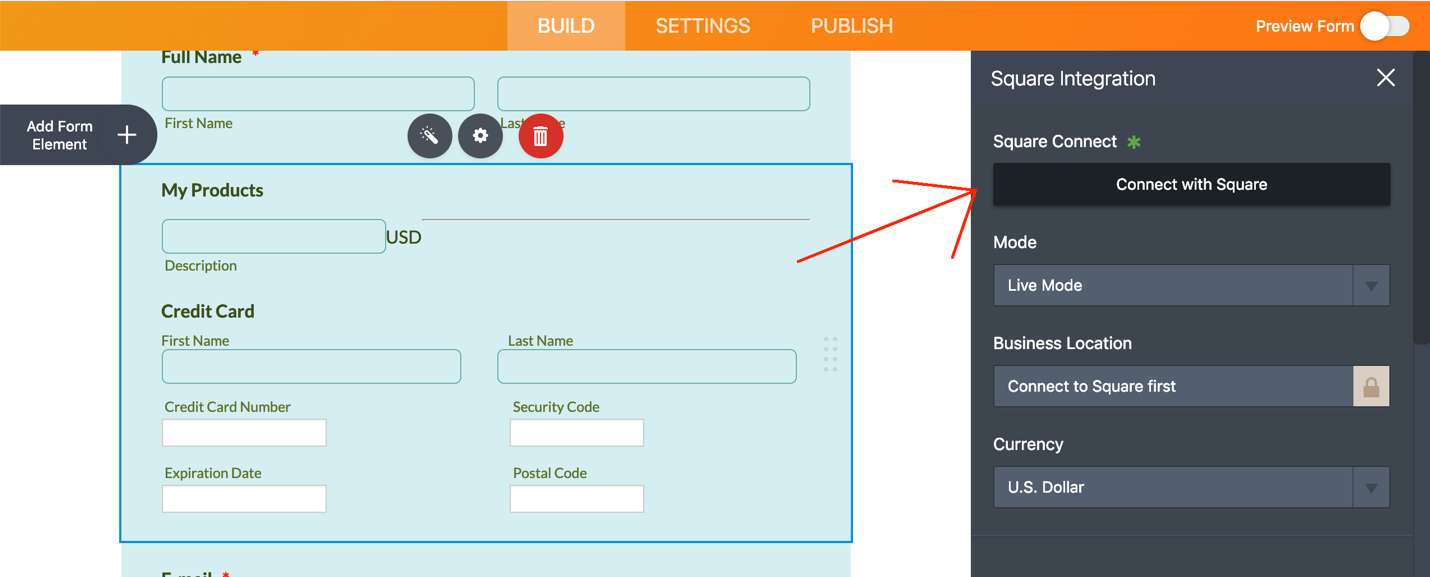Open the Currency dropdown showing U.S. Dollar

(1191, 487)
